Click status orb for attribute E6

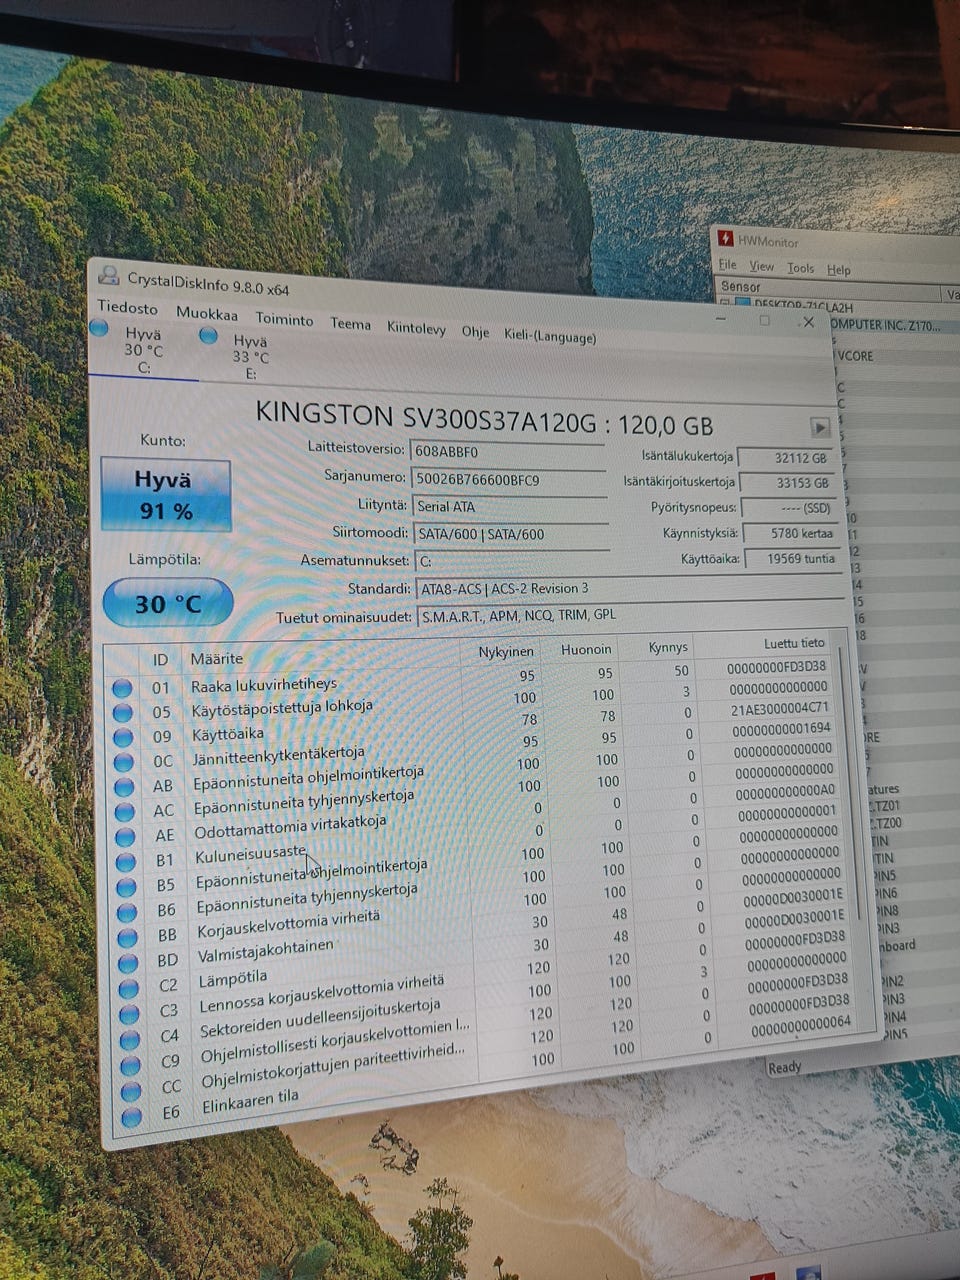pyautogui.click(x=131, y=1117)
